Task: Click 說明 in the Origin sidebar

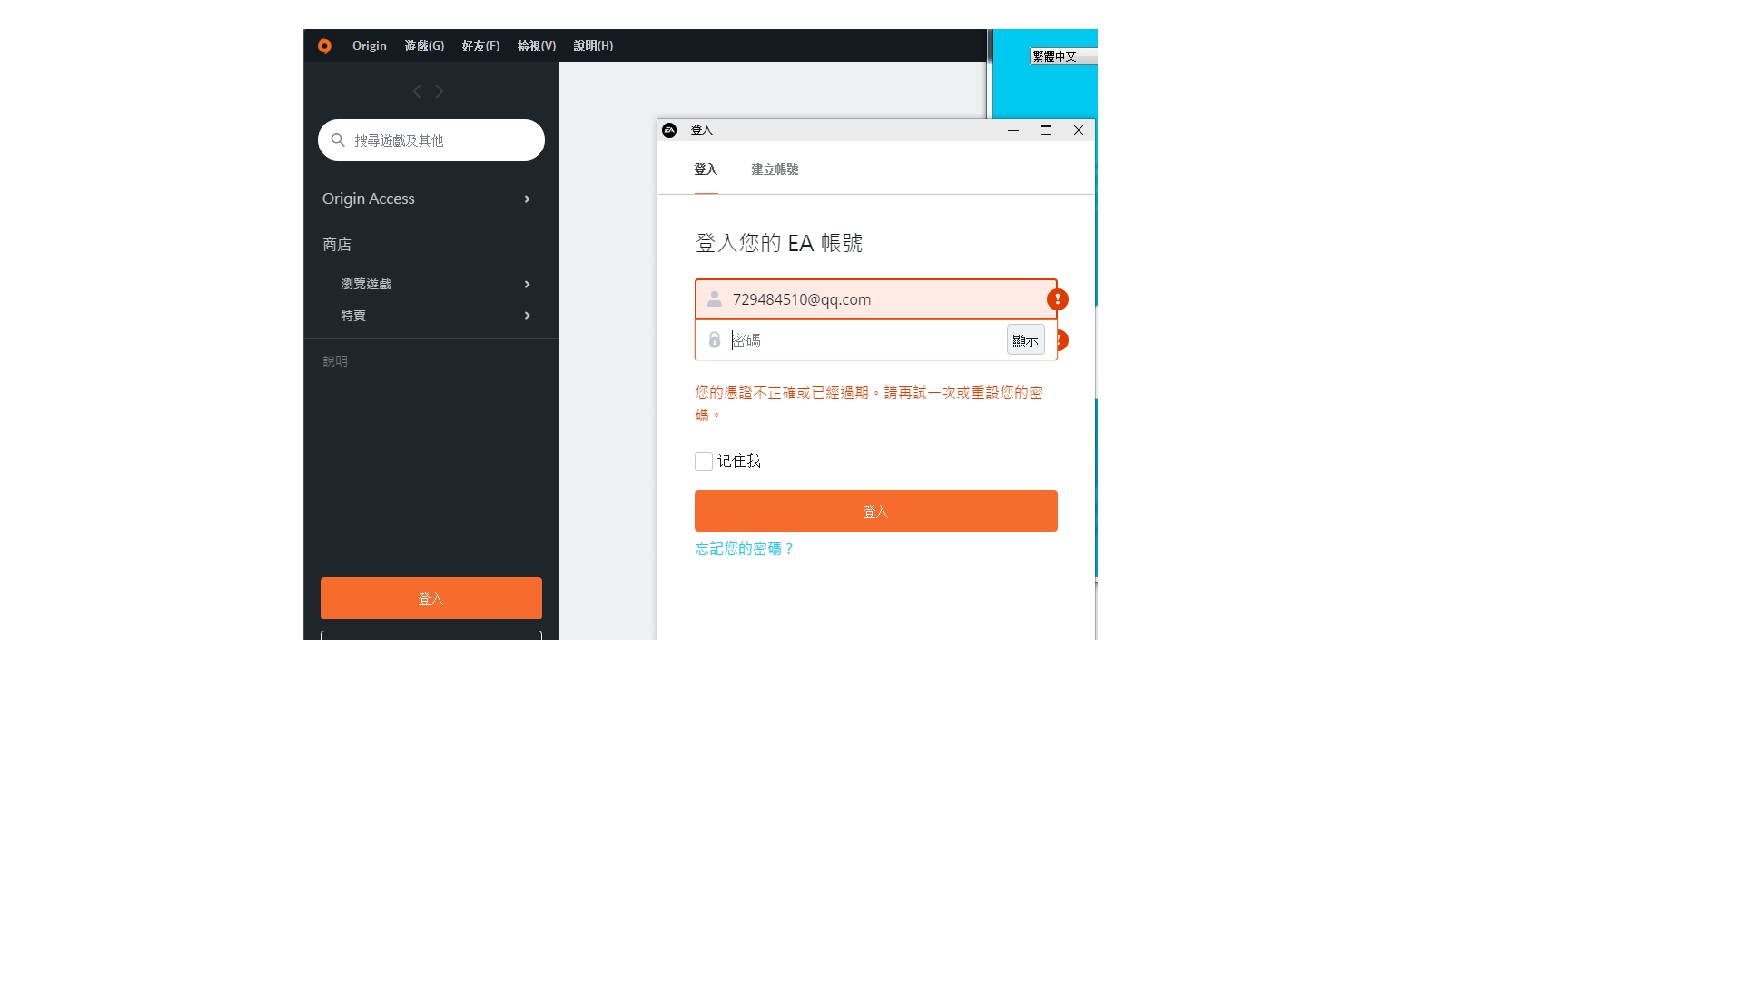Action: pyautogui.click(x=335, y=362)
